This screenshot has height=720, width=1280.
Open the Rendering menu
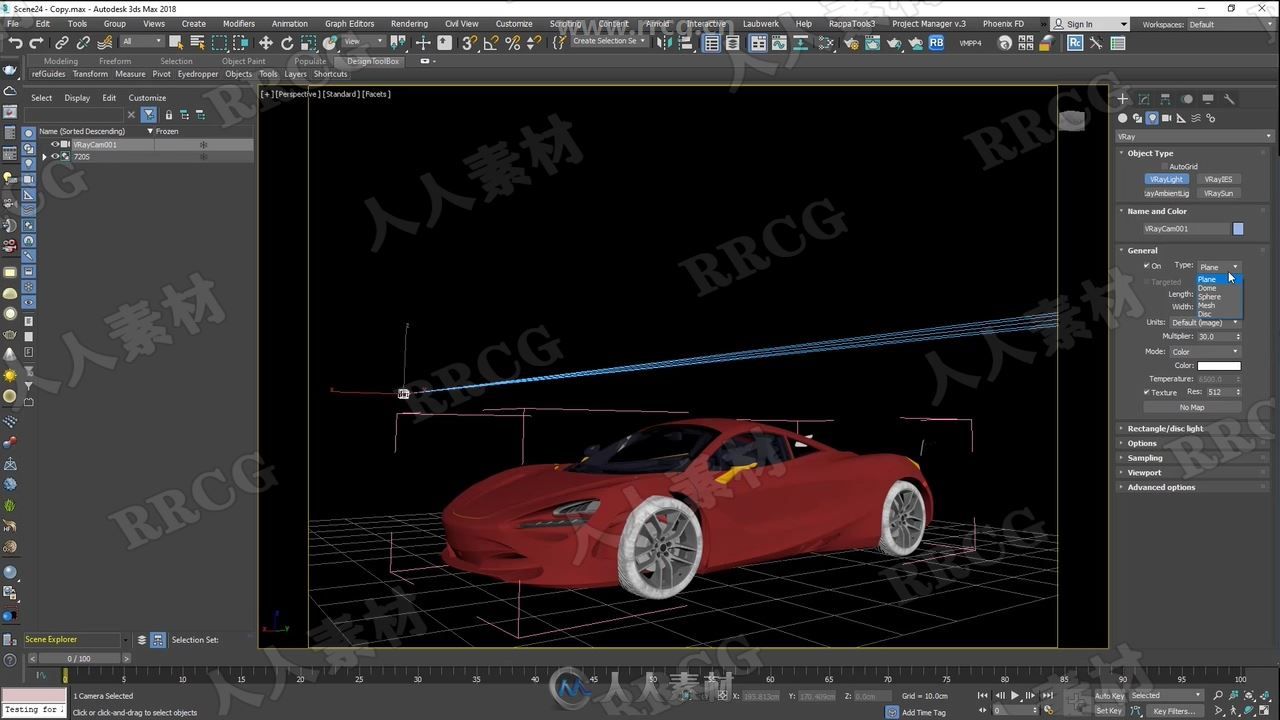[409, 23]
